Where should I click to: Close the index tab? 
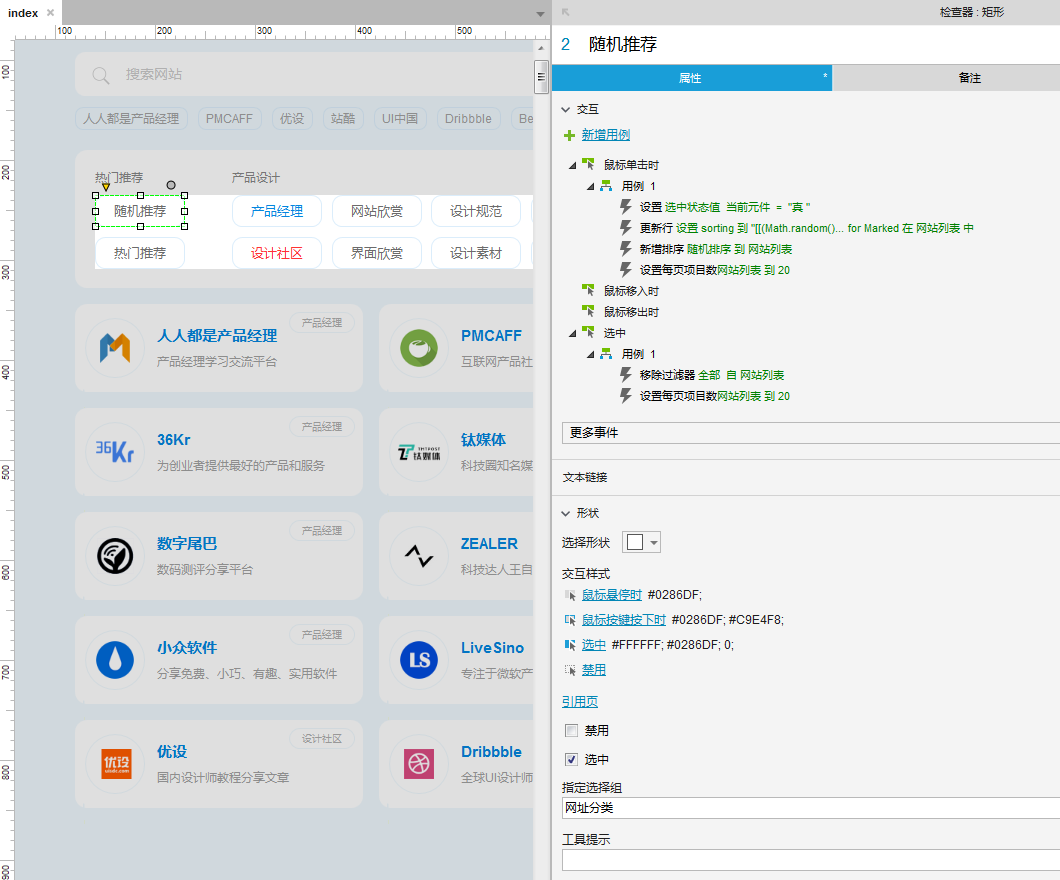pyautogui.click(x=50, y=13)
